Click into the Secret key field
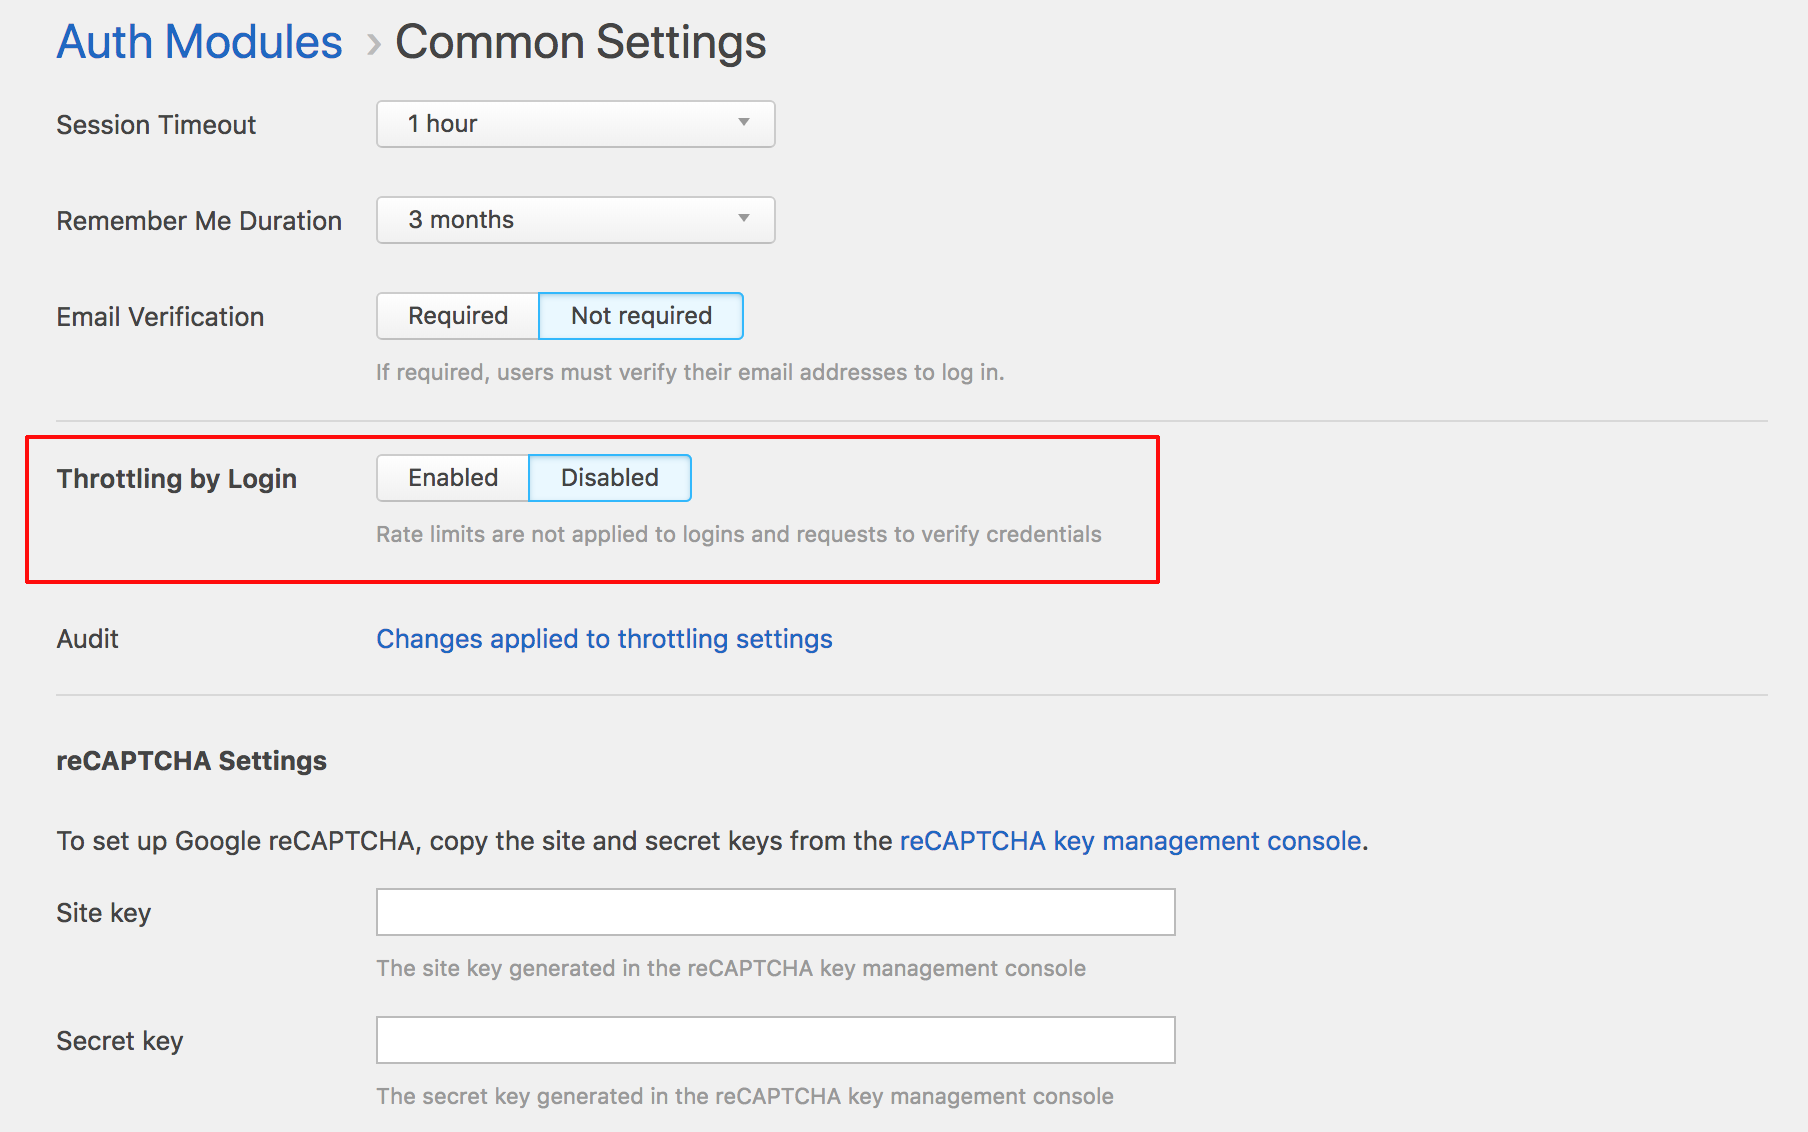This screenshot has height=1132, width=1808. [x=775, y=1040]
